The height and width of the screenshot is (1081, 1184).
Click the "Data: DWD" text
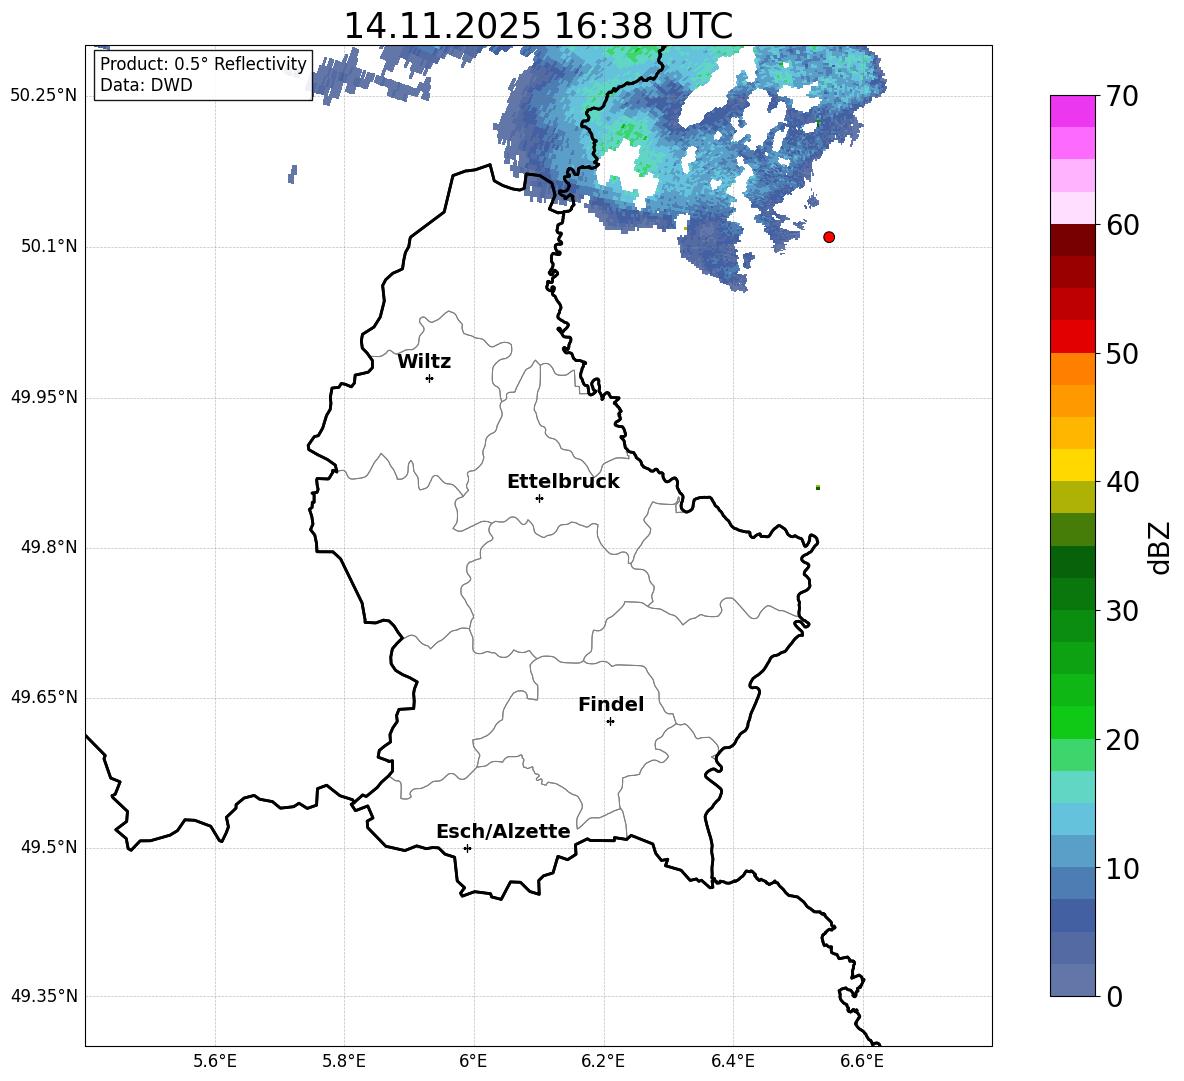click(x=146, y=85)
